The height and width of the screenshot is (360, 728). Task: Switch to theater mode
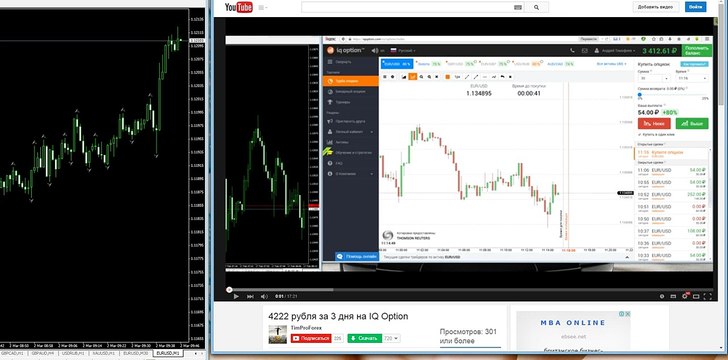[x=696, y=296]
